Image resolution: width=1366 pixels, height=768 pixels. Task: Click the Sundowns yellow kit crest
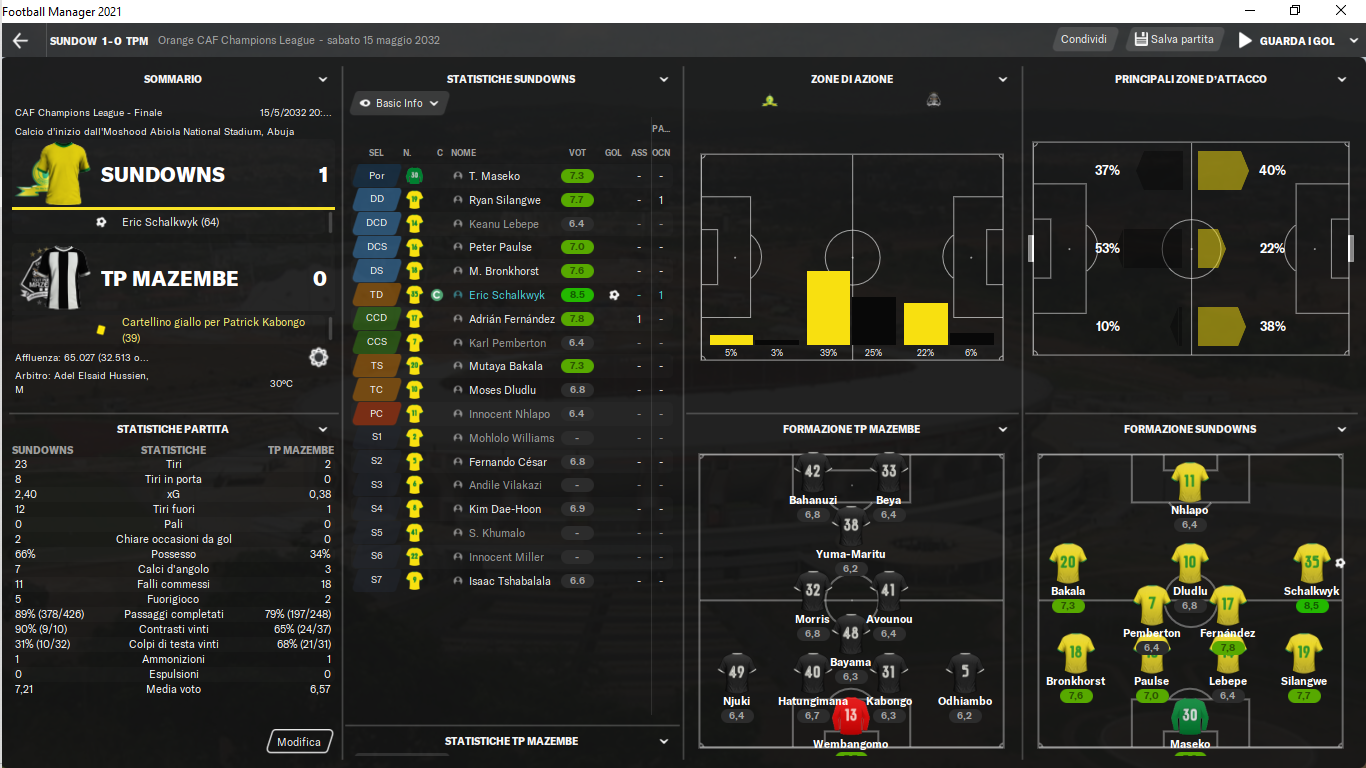[x=53, y=173]
